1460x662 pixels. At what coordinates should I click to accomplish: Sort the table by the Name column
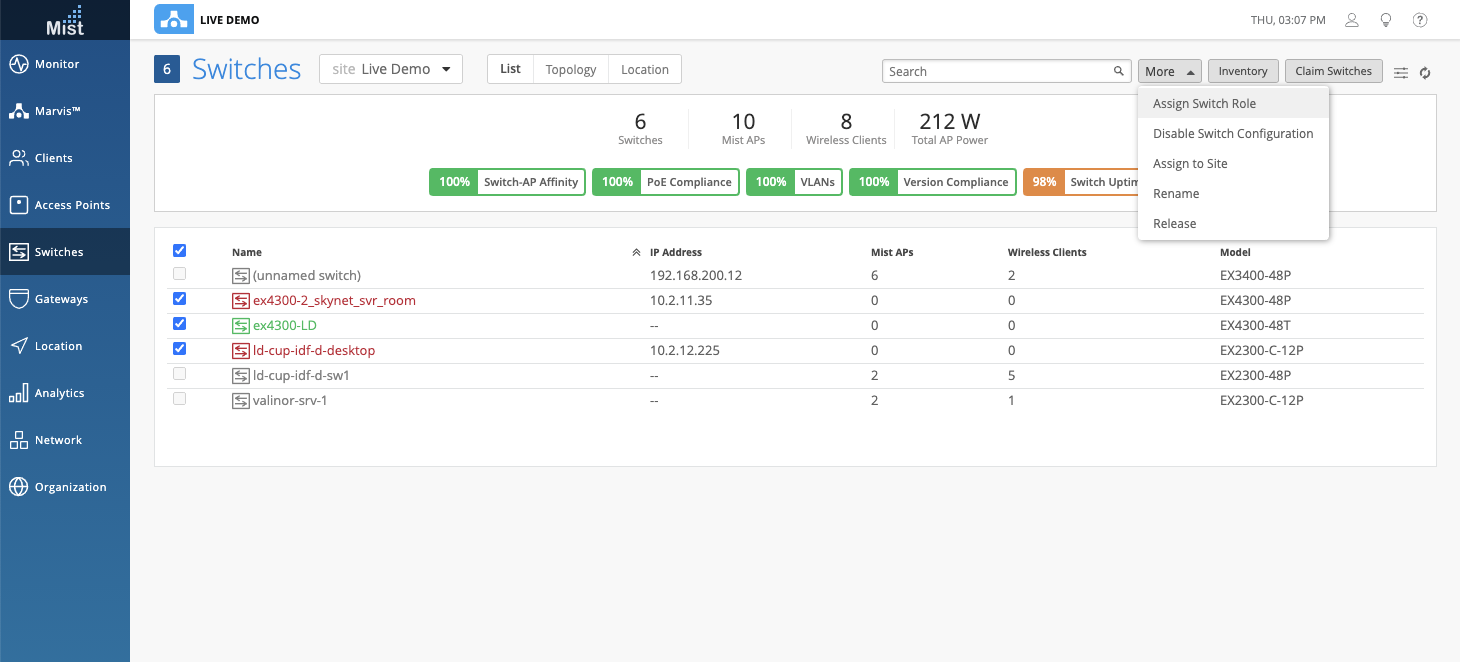pyautogui.click(x=247, y=253)
